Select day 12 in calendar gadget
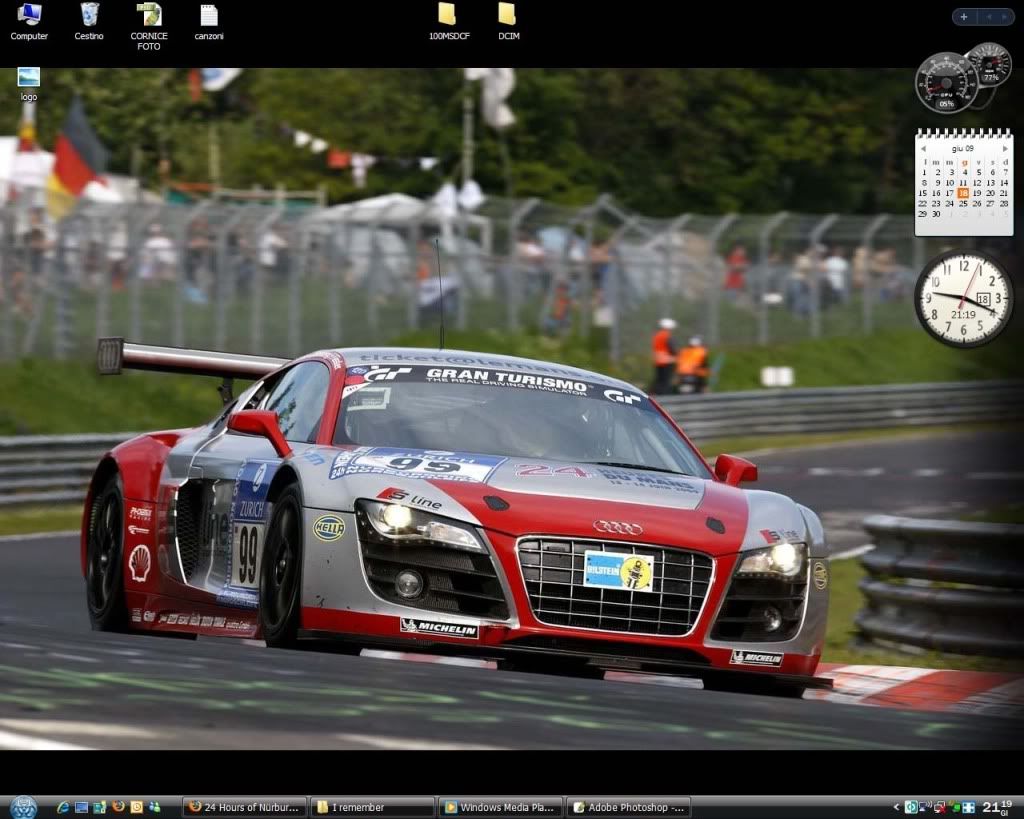Screen dimensions: 1024x819 (978, 183)
